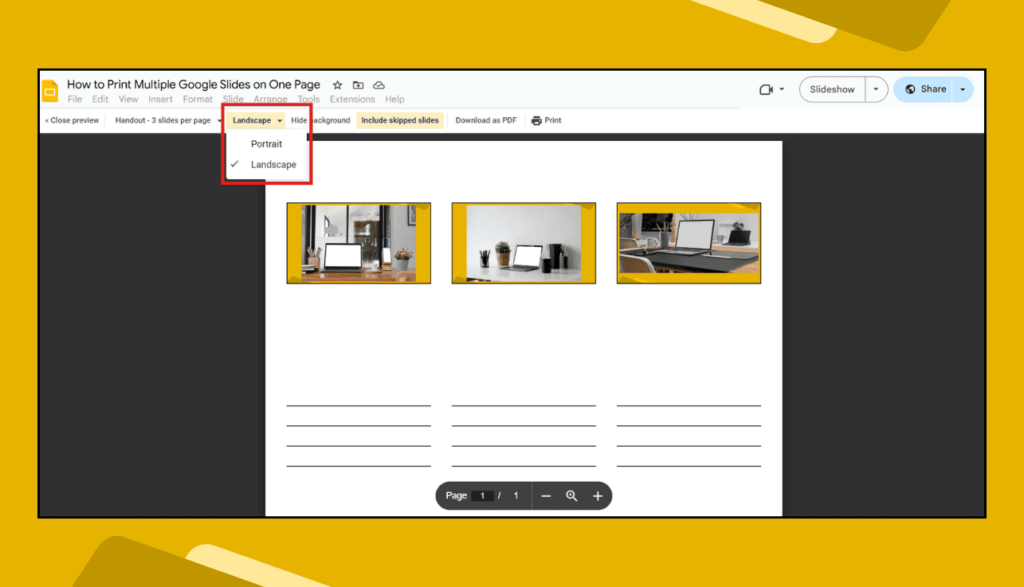The width and height of the screenshot is (1024, 587).
Task: Zoom out using the minus icon
Action: click(546, 496)
